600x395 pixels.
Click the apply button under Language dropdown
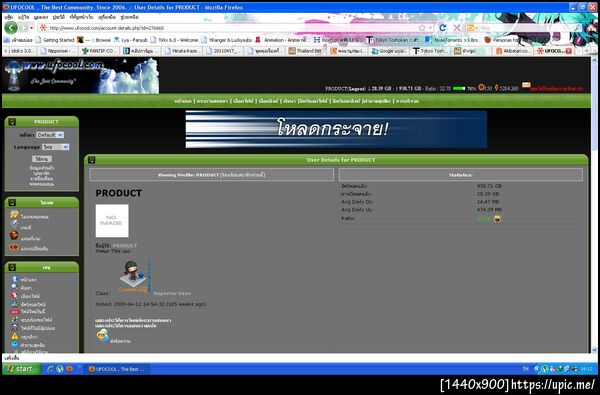tap(42, 158)
